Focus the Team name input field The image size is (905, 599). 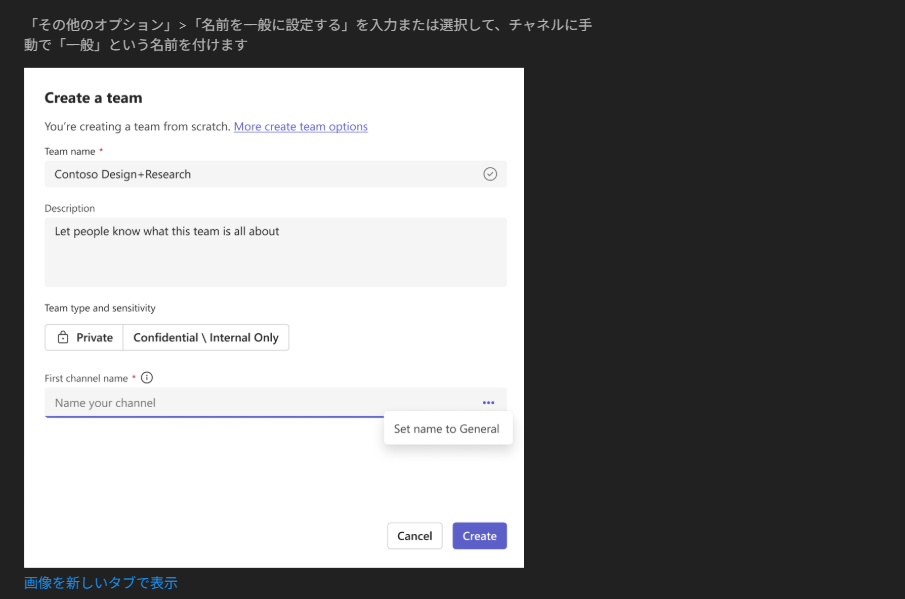pos(275,174)
